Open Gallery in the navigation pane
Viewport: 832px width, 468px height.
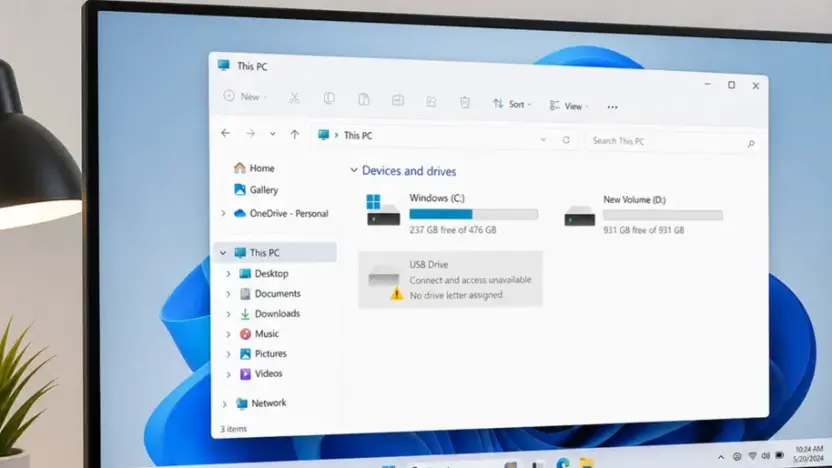(256, 190)
